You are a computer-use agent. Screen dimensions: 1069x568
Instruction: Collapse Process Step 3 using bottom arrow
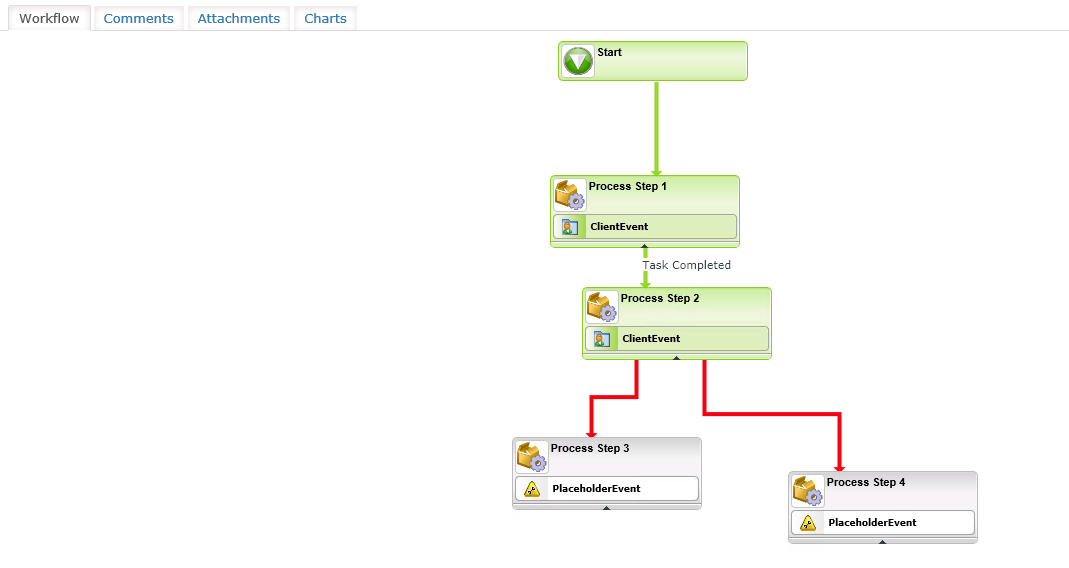[x=606, y=507]
